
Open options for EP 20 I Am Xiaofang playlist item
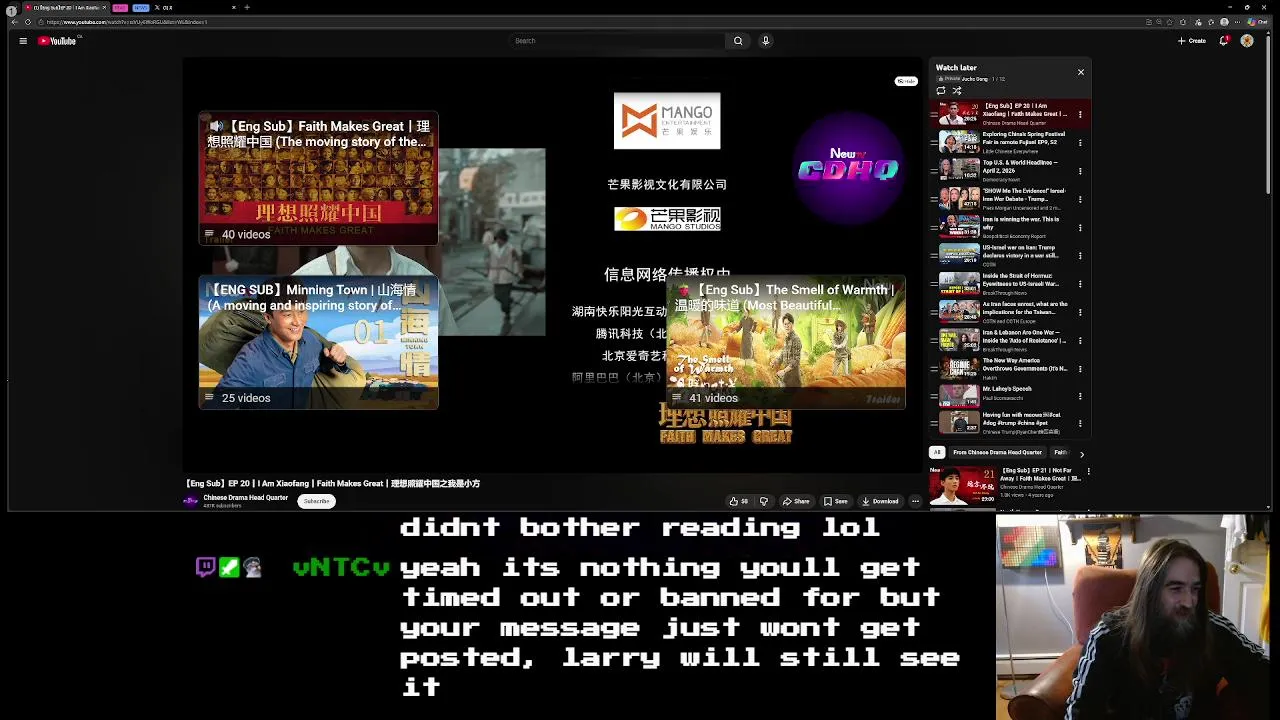(x=1080, y=114)
